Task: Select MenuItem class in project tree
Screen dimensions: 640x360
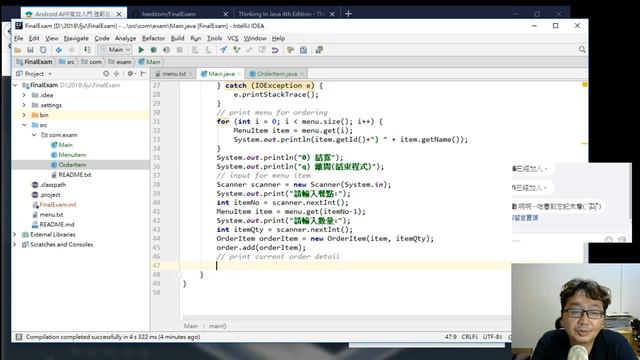Action: (x=72, y=155)
